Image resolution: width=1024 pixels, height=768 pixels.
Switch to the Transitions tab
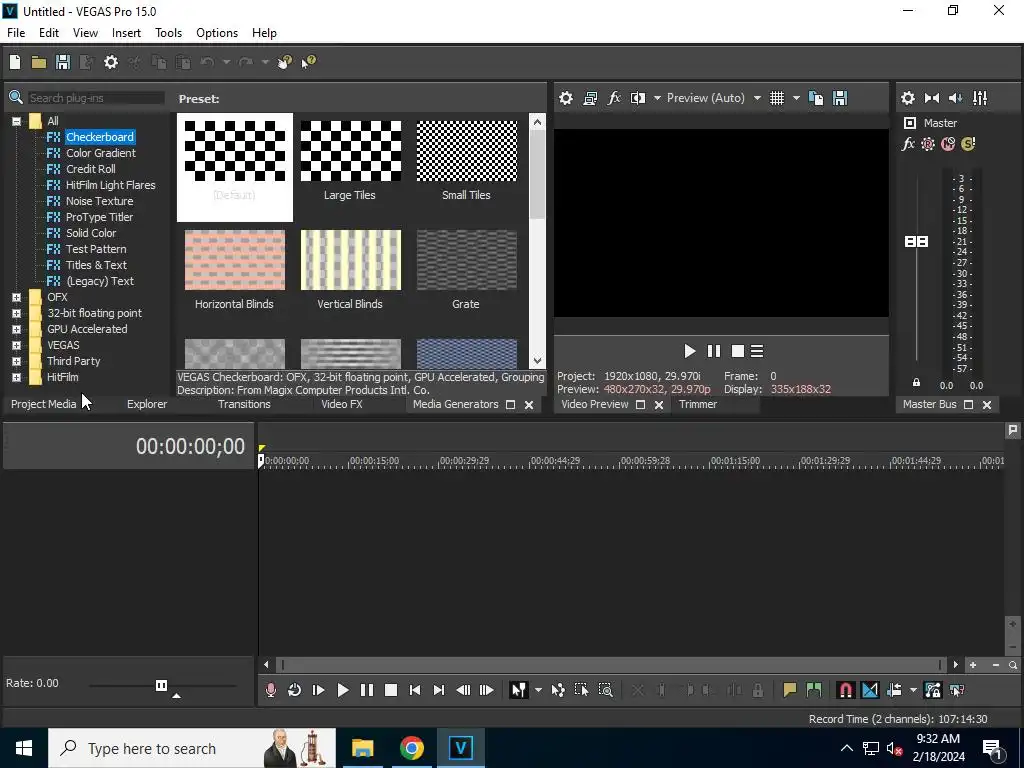244,404
